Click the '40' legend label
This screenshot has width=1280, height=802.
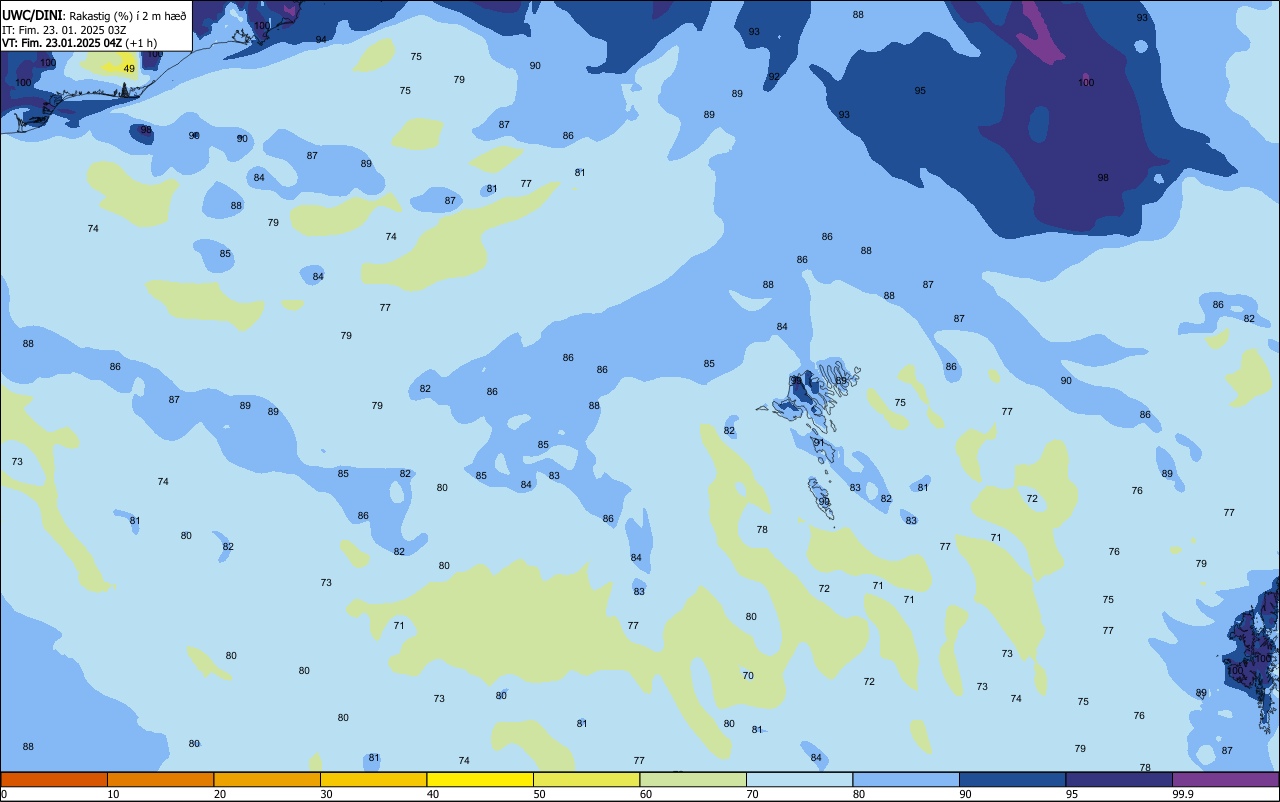(433, 794)
